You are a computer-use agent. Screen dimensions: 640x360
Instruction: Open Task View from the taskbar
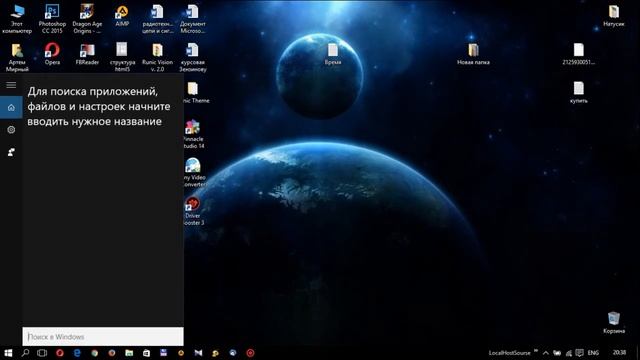coord(42,353)
